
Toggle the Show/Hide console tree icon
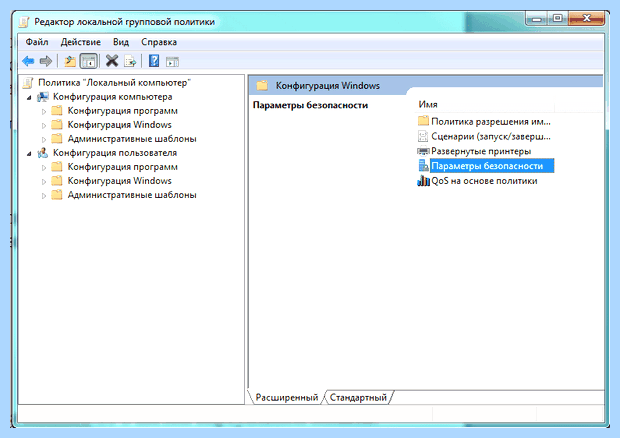[x=89, y=61]
